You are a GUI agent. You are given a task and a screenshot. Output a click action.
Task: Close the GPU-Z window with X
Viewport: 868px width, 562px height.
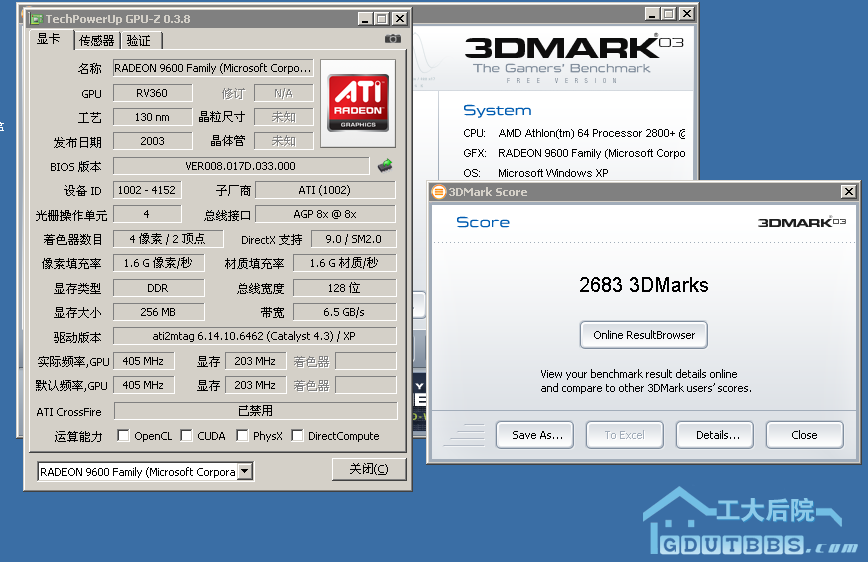tap(400, 19)
